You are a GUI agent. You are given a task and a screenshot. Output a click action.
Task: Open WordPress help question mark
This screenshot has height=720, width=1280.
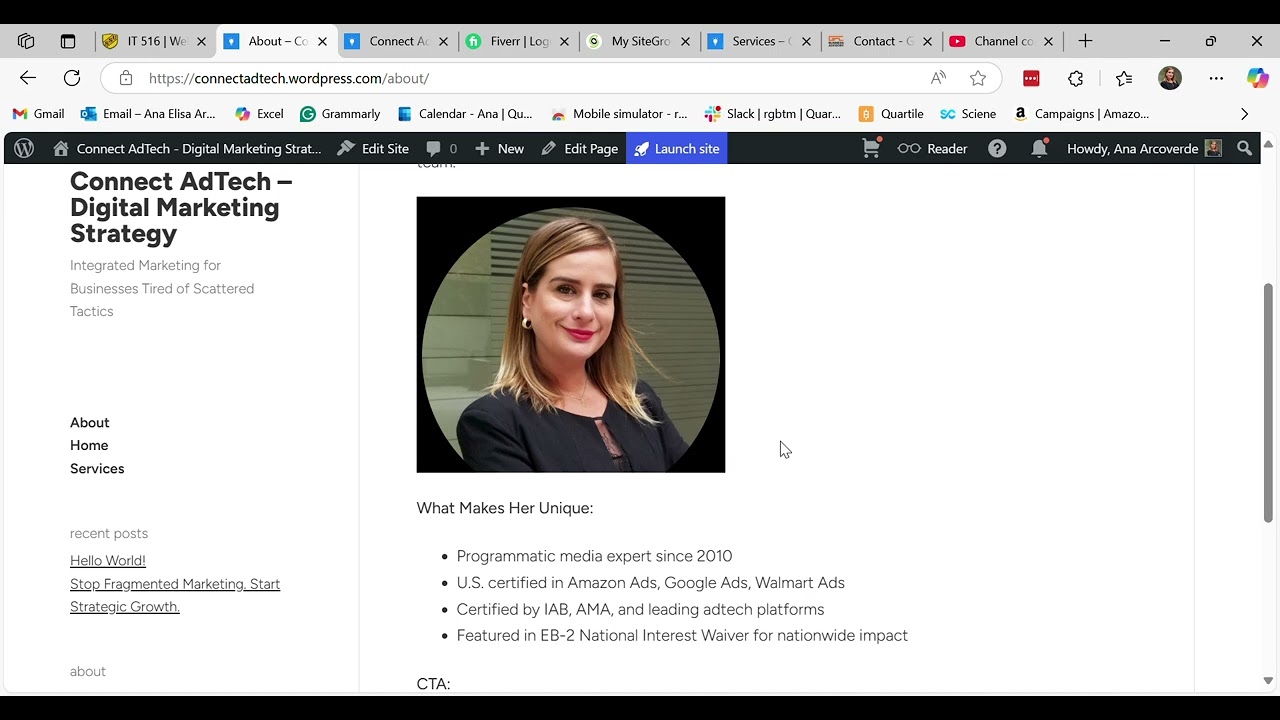coord(997,148)
